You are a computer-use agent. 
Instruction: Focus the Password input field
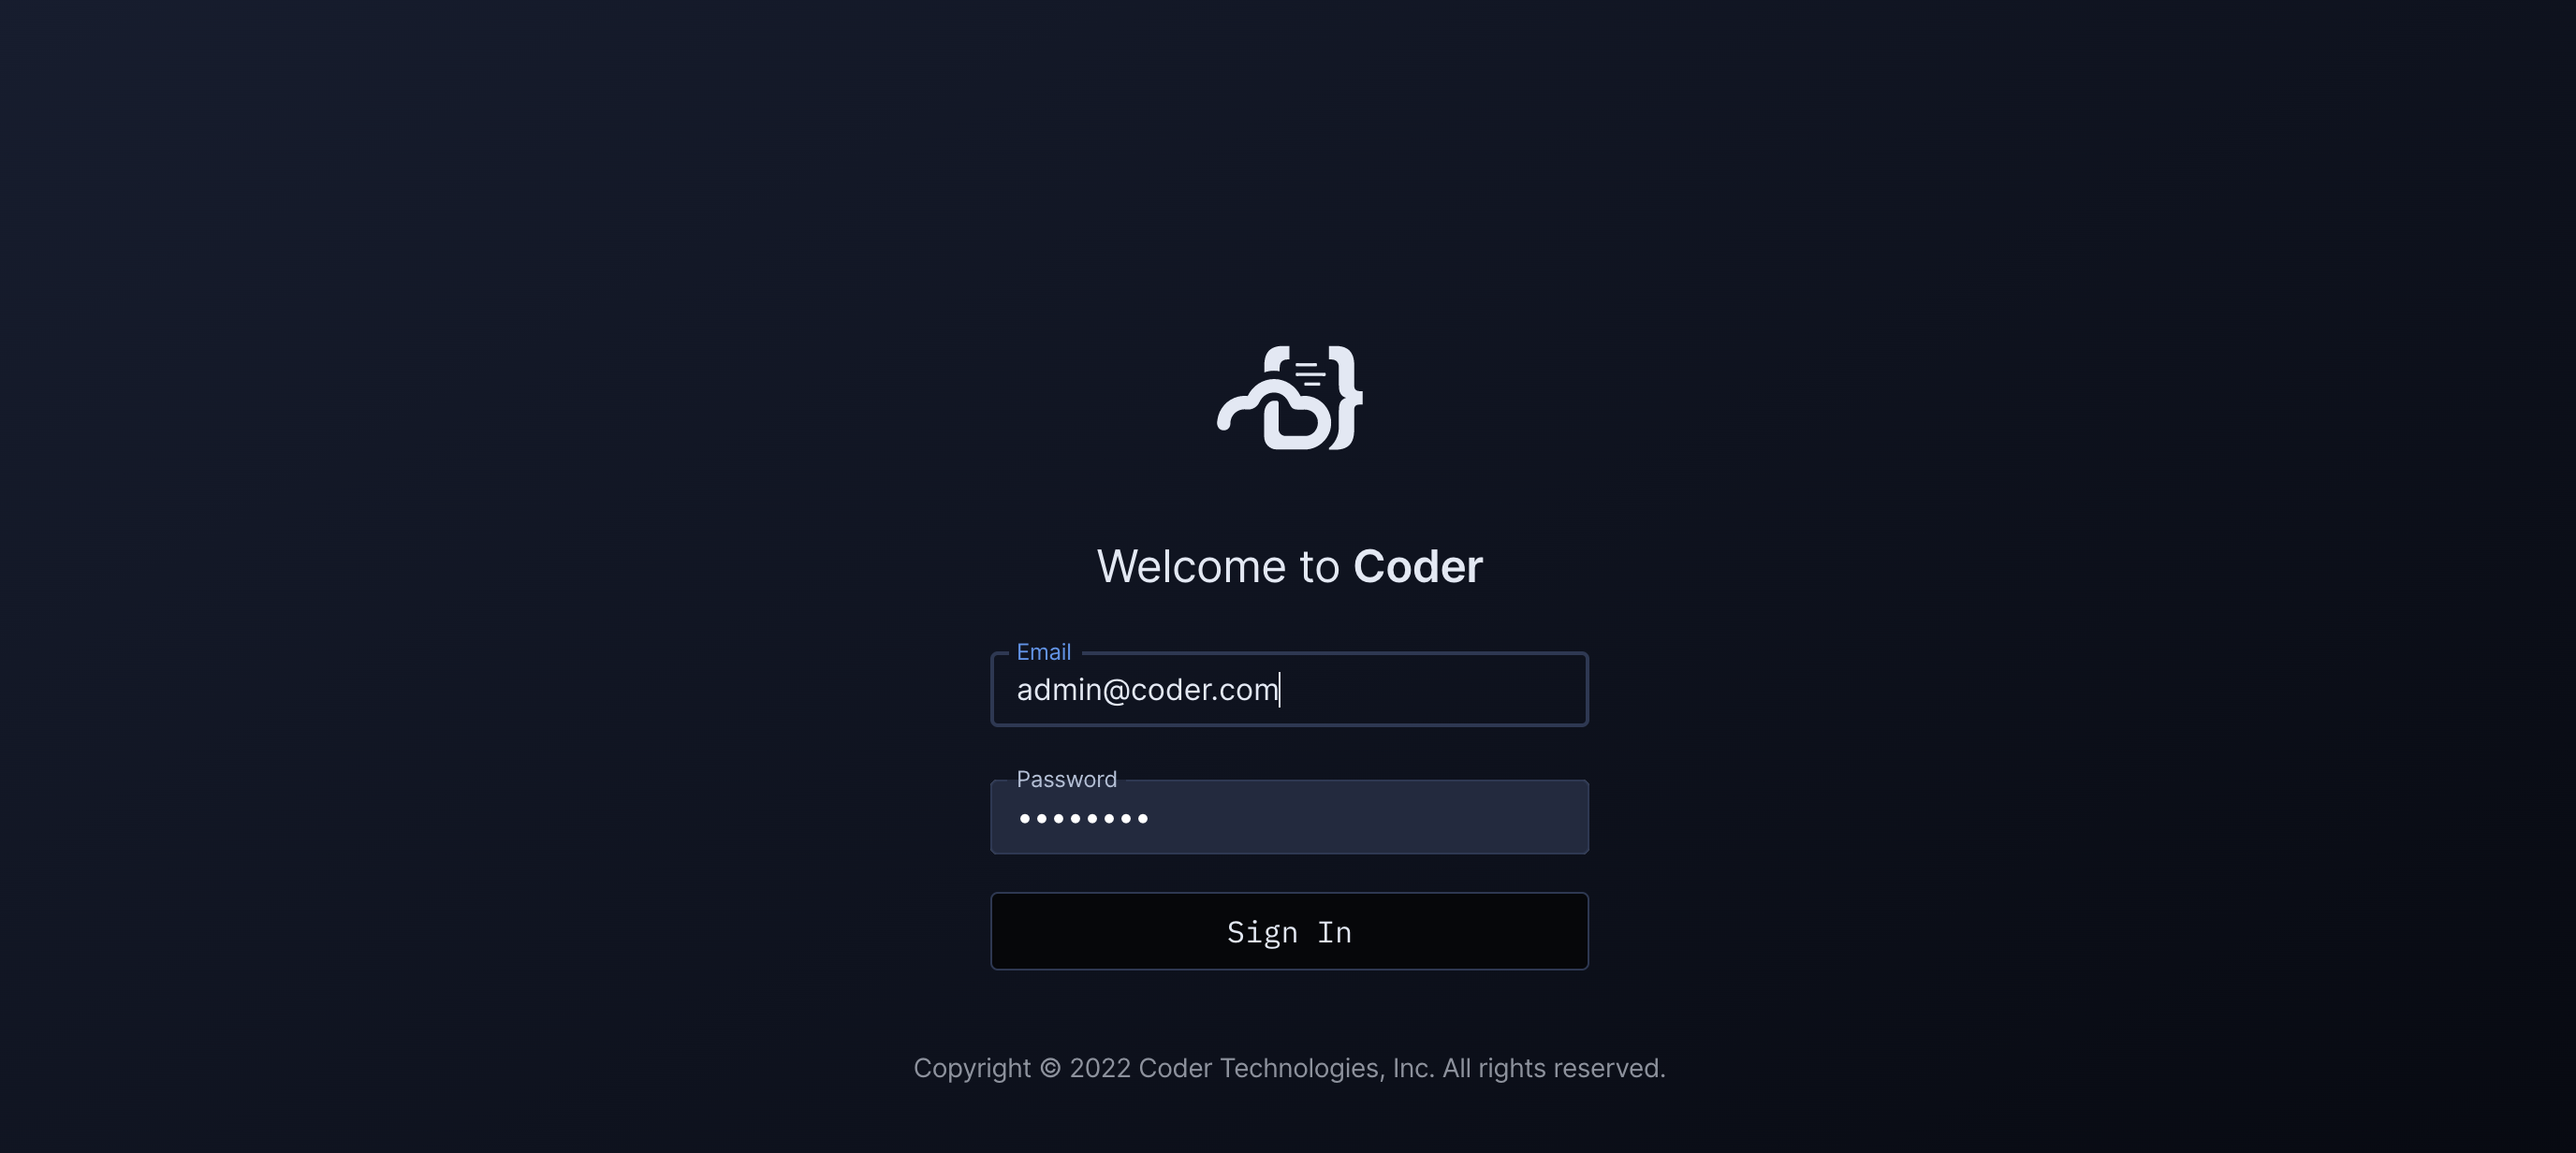(x=1289, y=817)
